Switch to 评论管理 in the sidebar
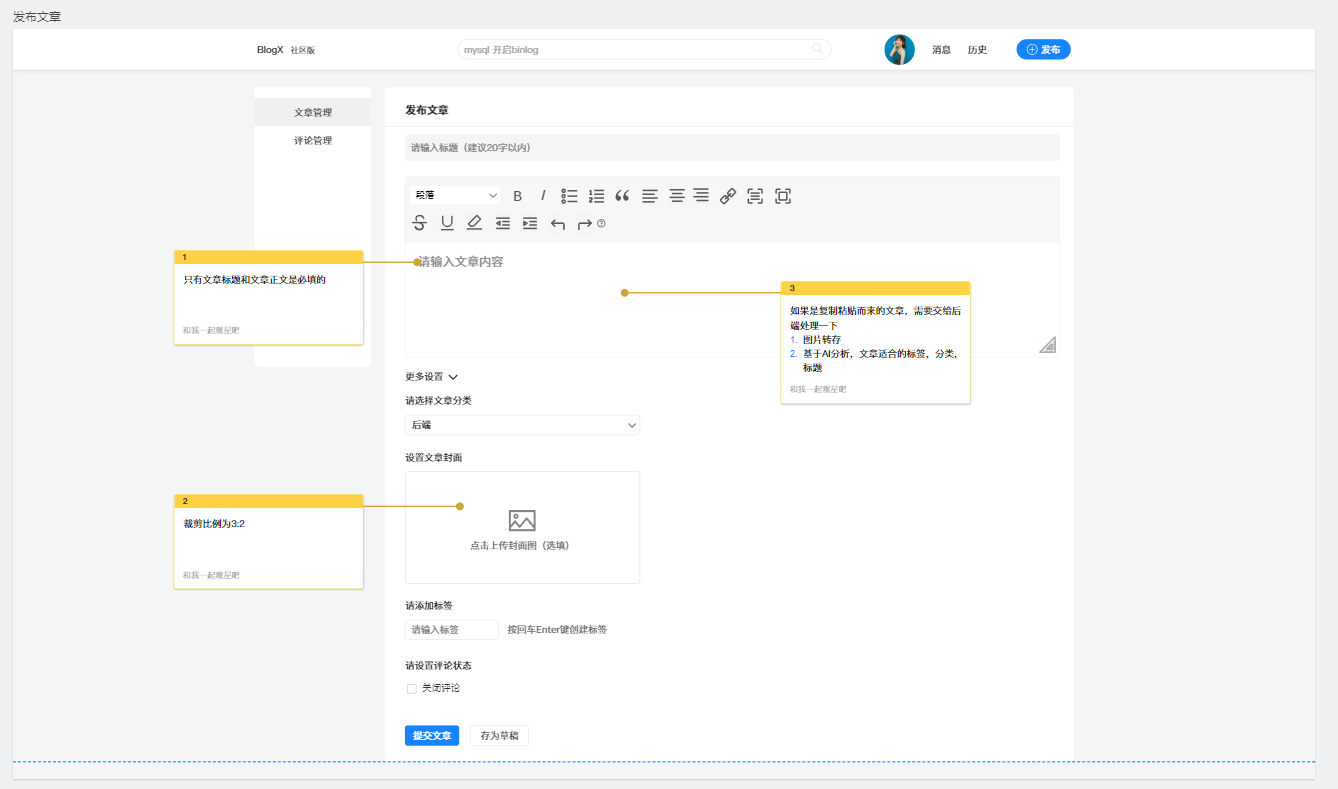The image size is (1338, 789). [313, 141]
